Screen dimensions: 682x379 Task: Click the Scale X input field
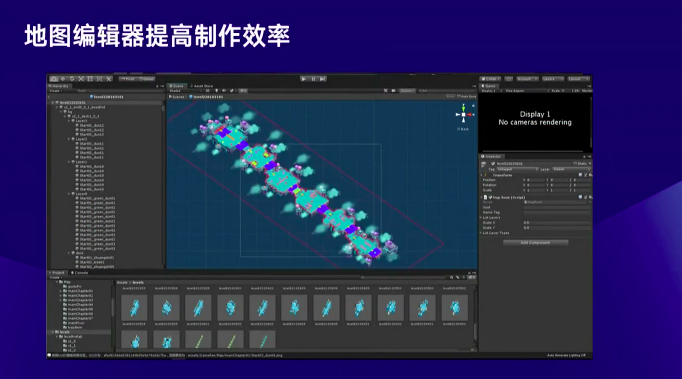tap(557, 223)
